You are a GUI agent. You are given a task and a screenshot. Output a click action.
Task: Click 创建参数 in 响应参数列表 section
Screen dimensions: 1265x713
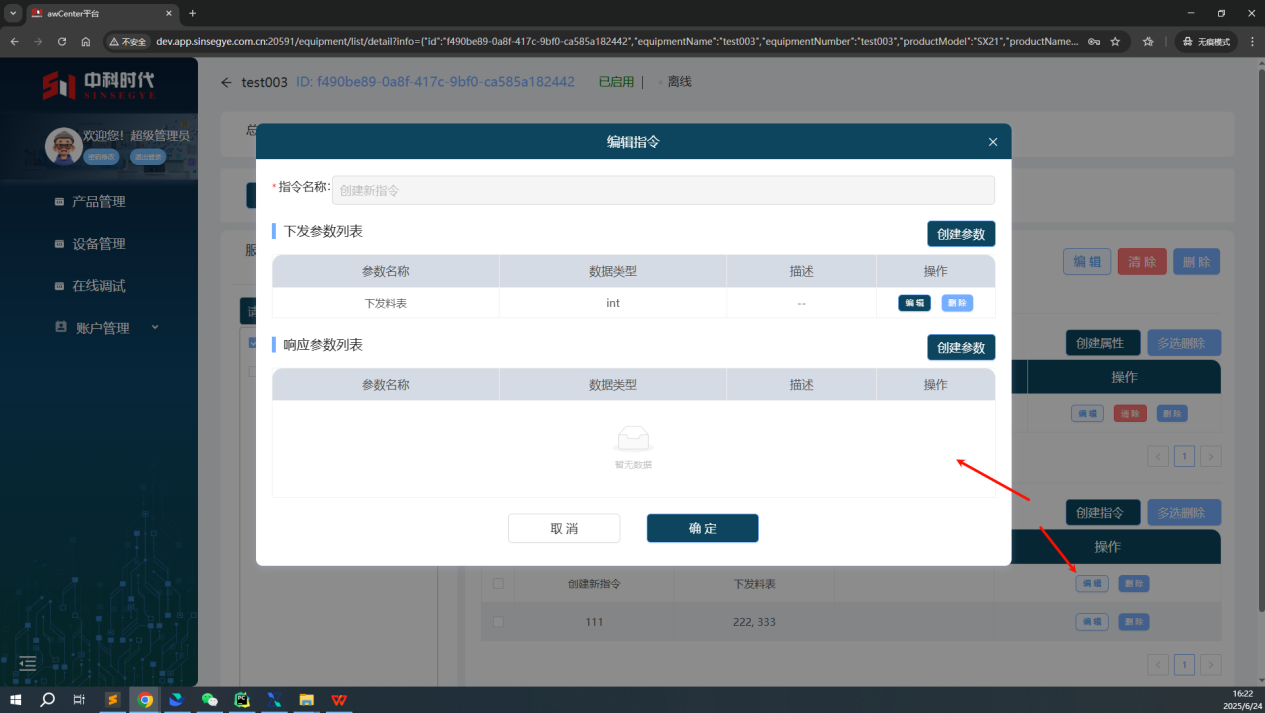[x=960, y=347]
